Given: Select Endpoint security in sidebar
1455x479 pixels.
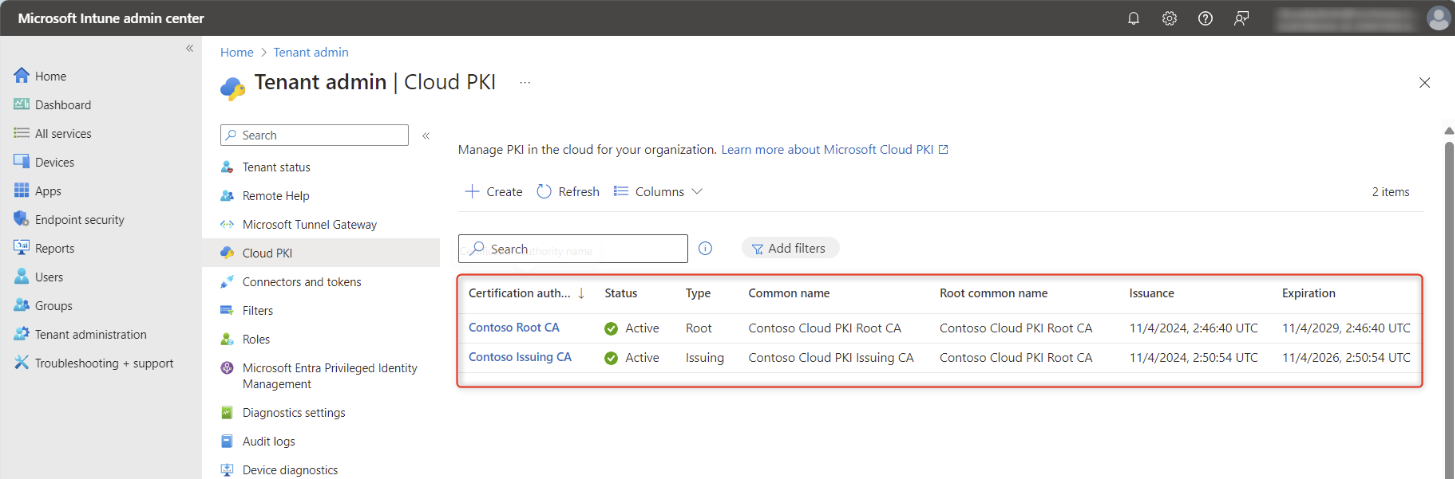Looking at the screenshot, I should point(79,220).
